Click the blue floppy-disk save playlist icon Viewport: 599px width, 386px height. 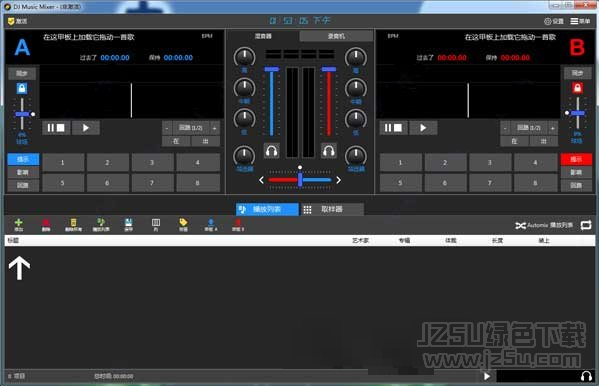click(128, 224)
